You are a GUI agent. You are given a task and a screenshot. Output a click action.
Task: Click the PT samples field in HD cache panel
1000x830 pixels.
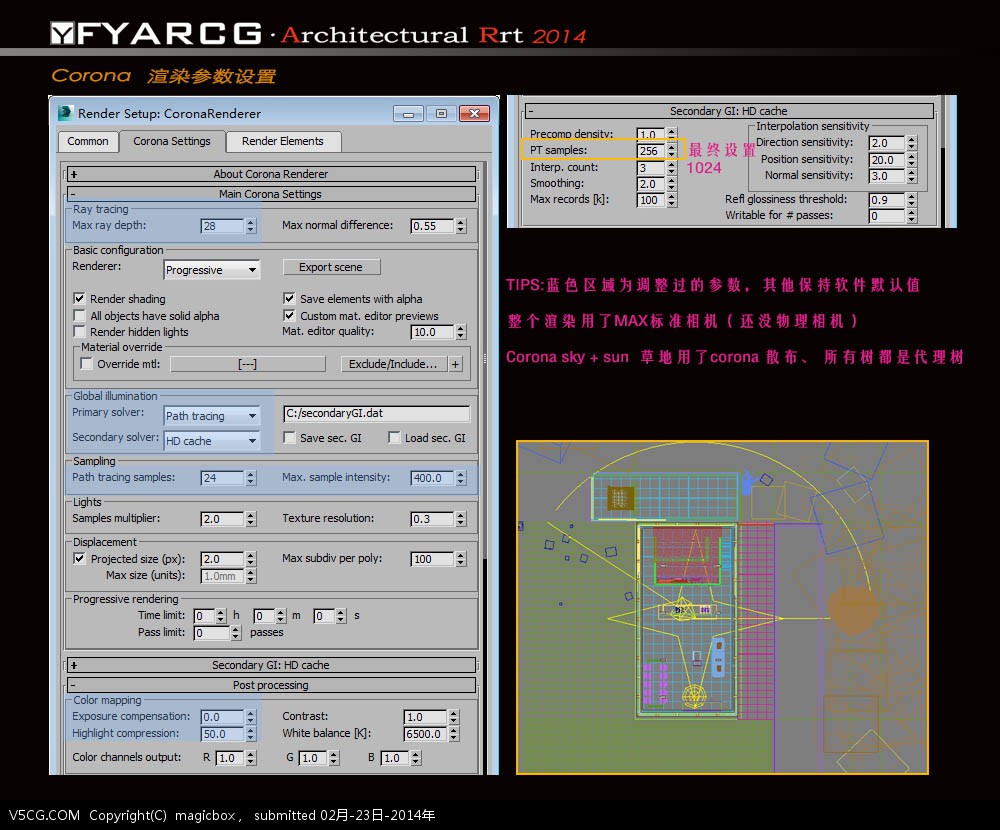pyautogui.click(x=651, y=151)
